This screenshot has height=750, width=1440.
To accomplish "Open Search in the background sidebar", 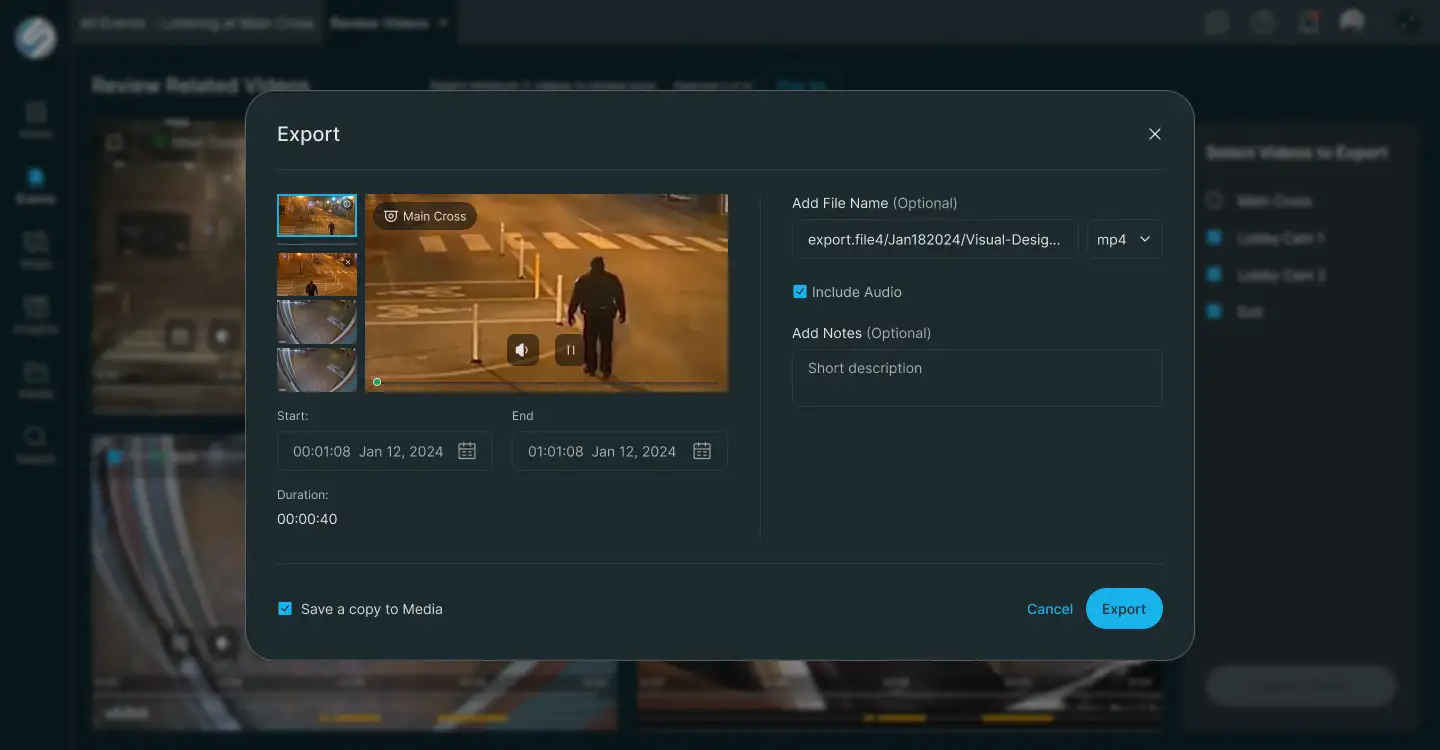I will [35, 445].
